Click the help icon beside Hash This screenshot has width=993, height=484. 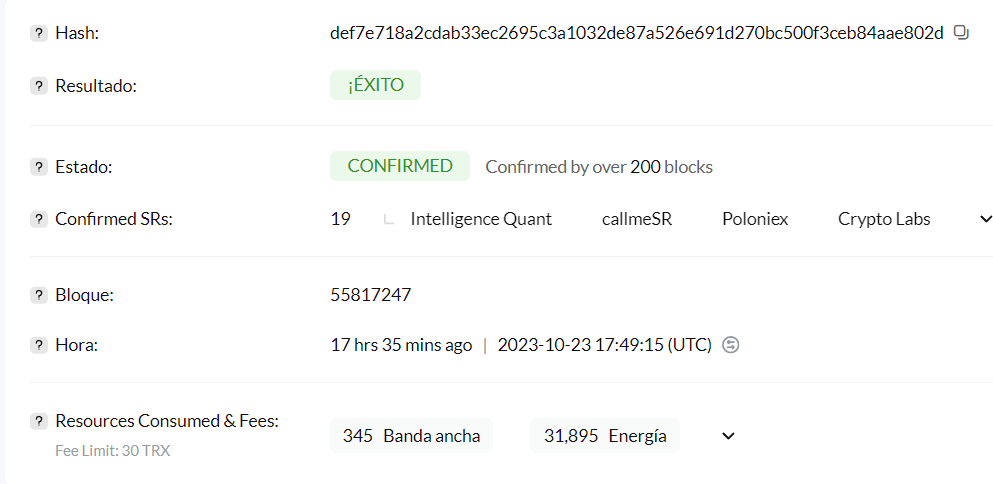[39, 33]
